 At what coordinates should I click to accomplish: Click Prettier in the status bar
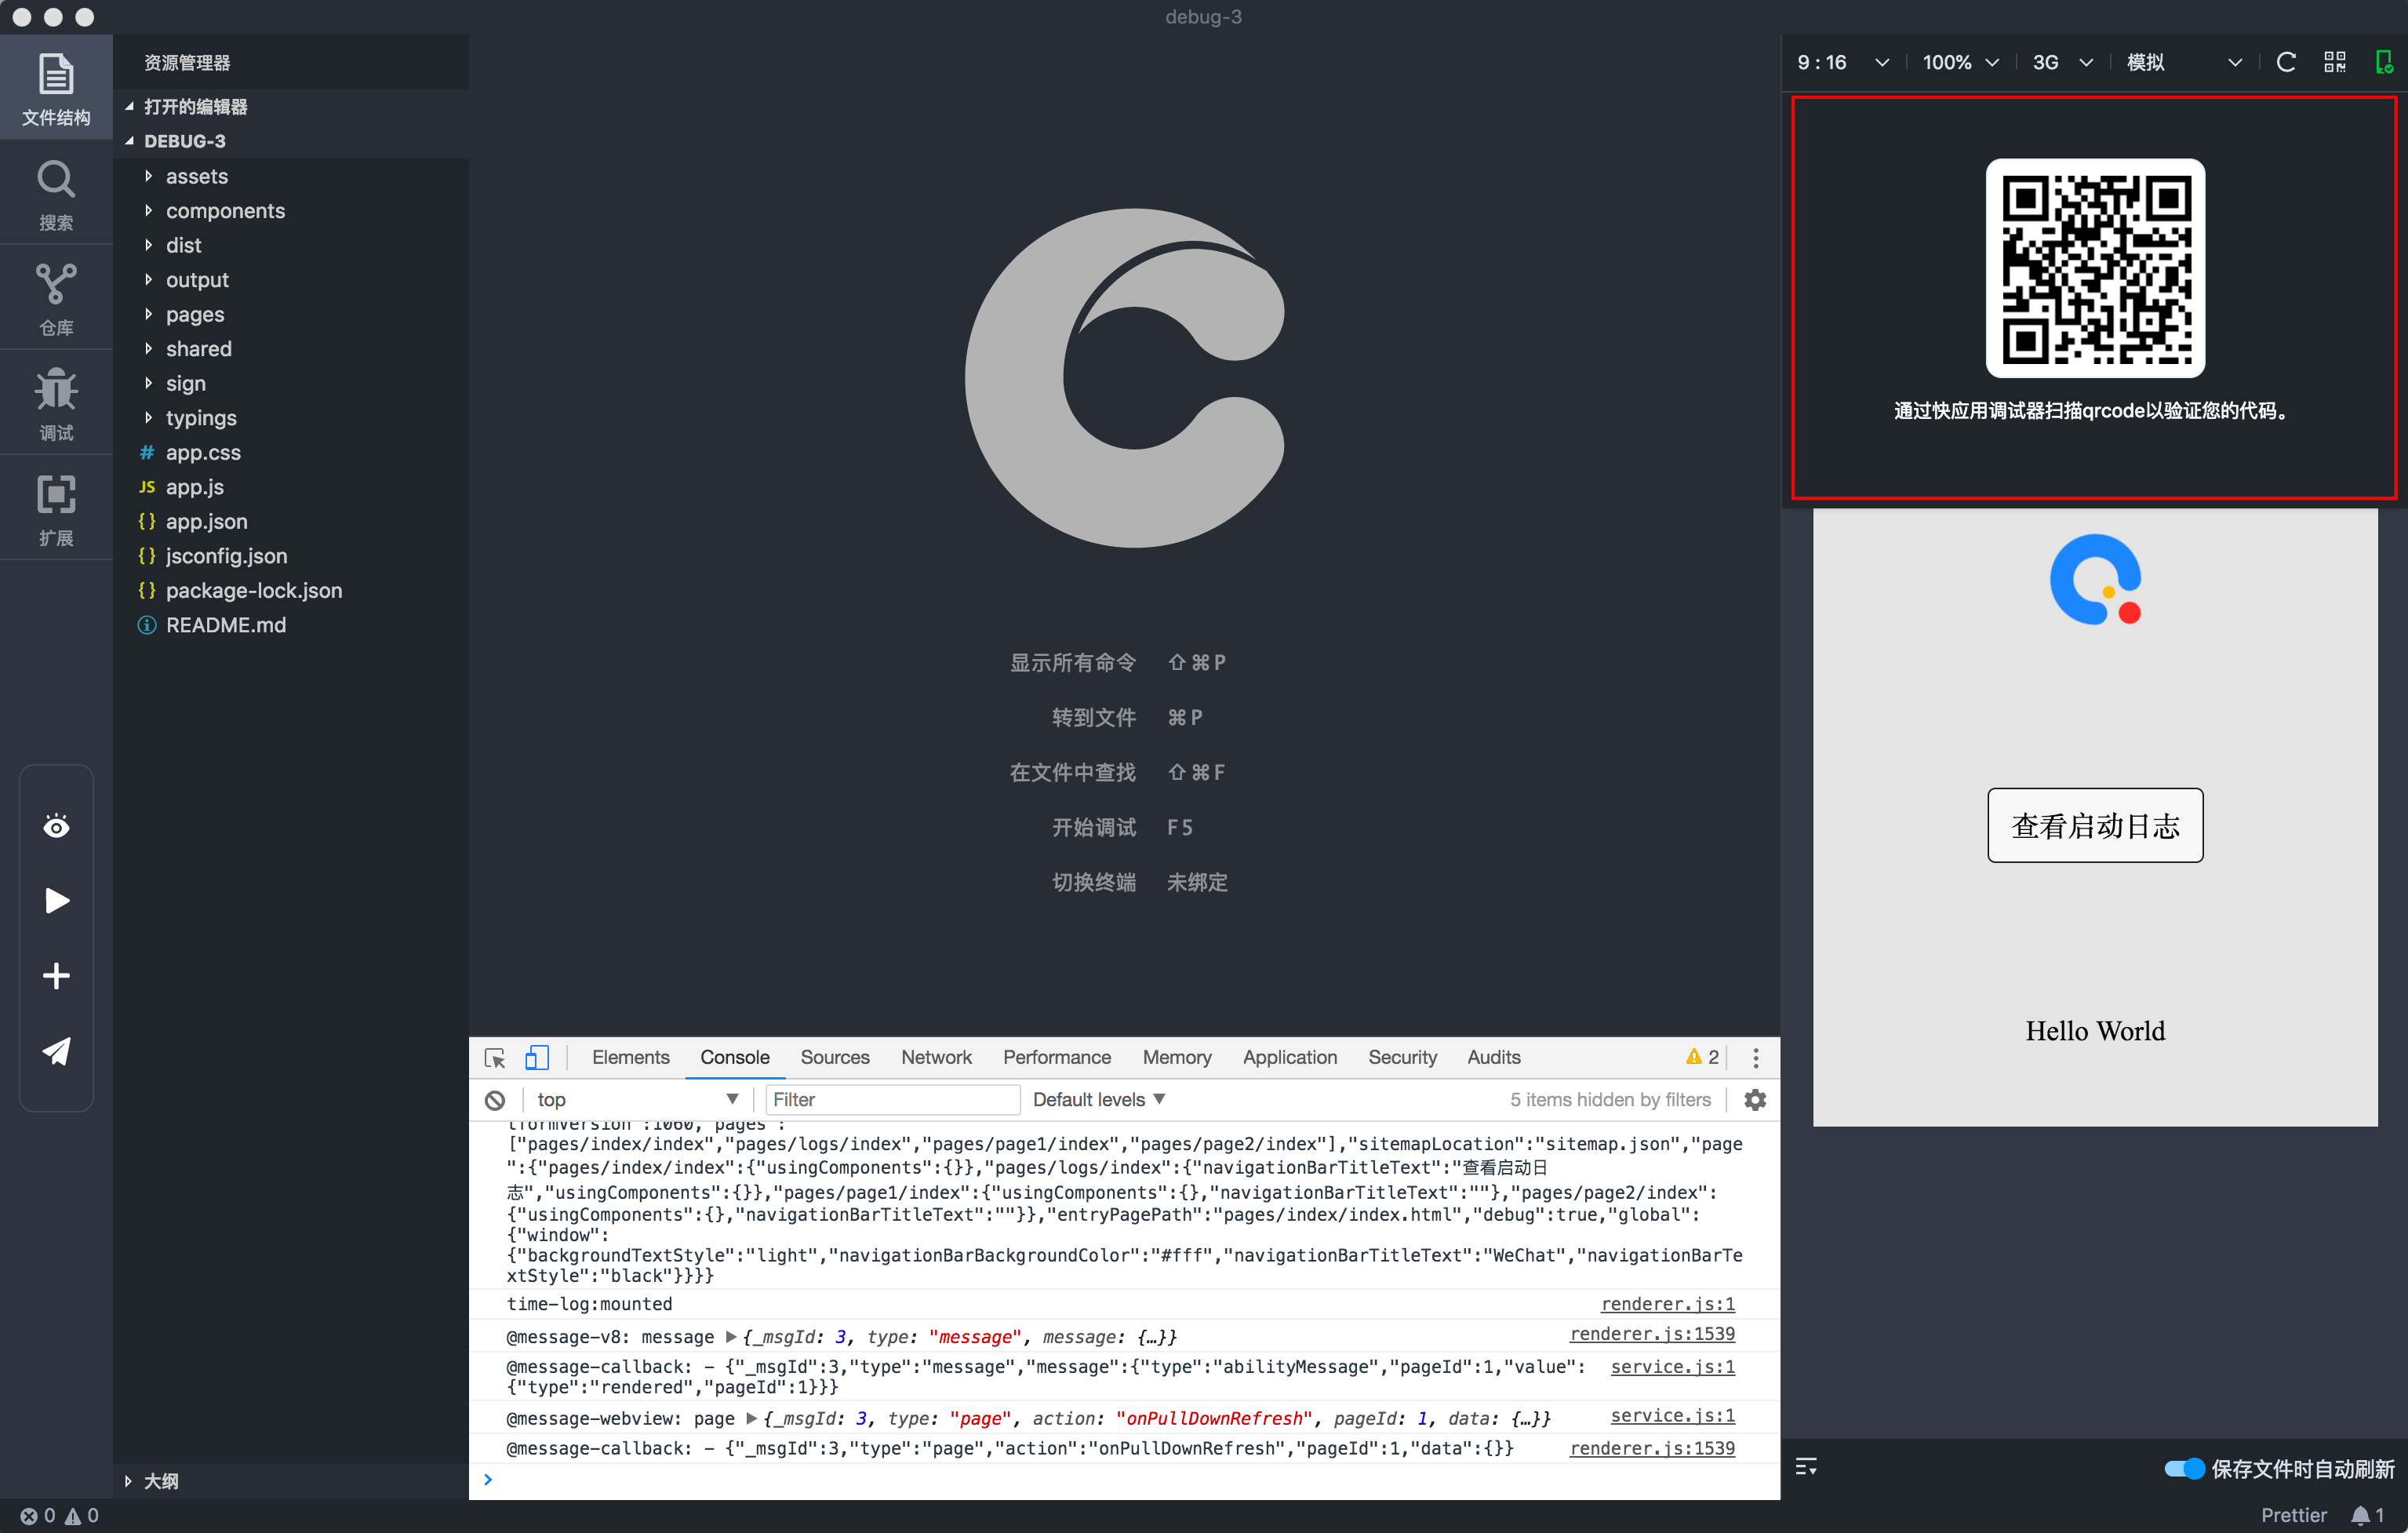click(2293, 1516)
